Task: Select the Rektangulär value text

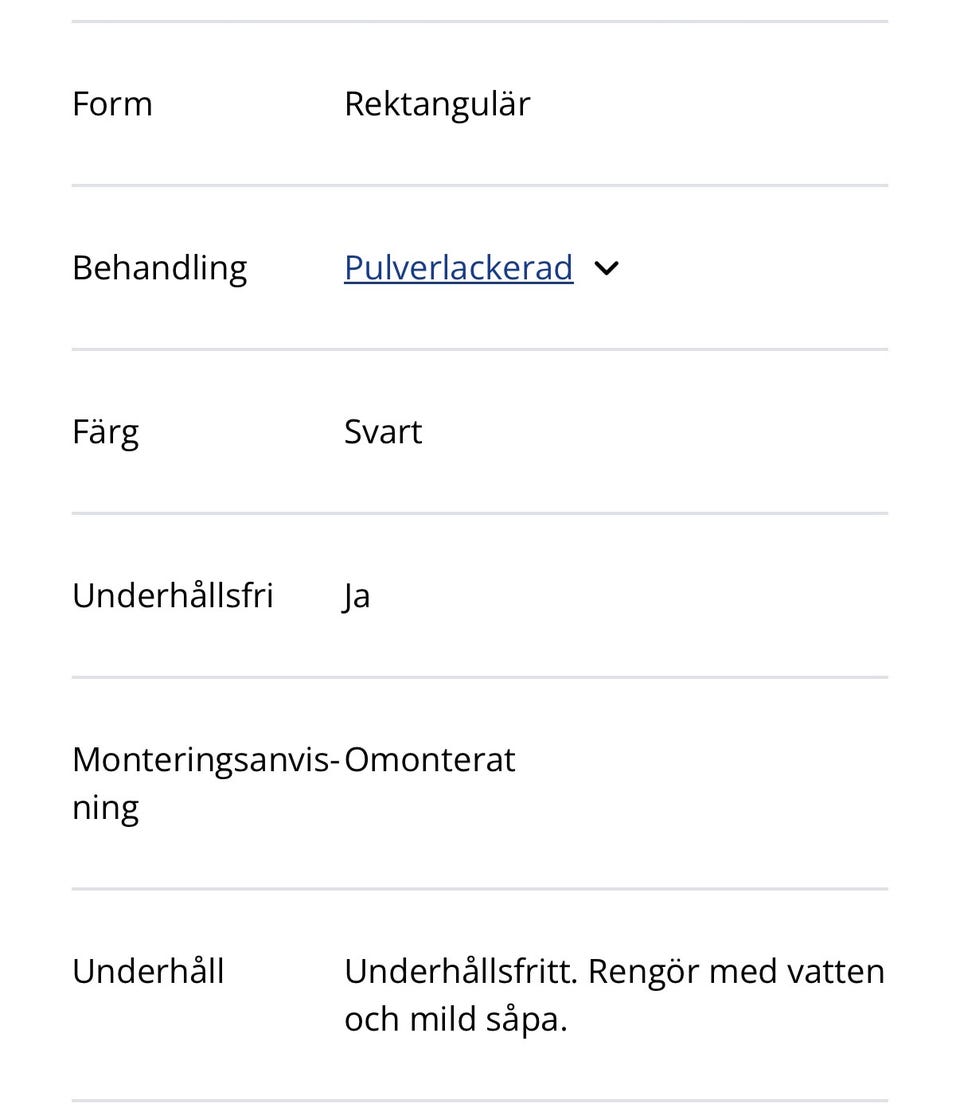Action: 437,104
